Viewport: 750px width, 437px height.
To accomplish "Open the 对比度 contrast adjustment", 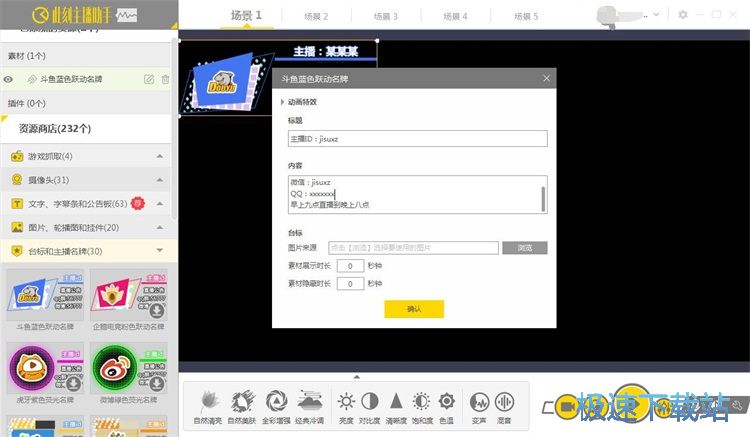I will (370, 401).
